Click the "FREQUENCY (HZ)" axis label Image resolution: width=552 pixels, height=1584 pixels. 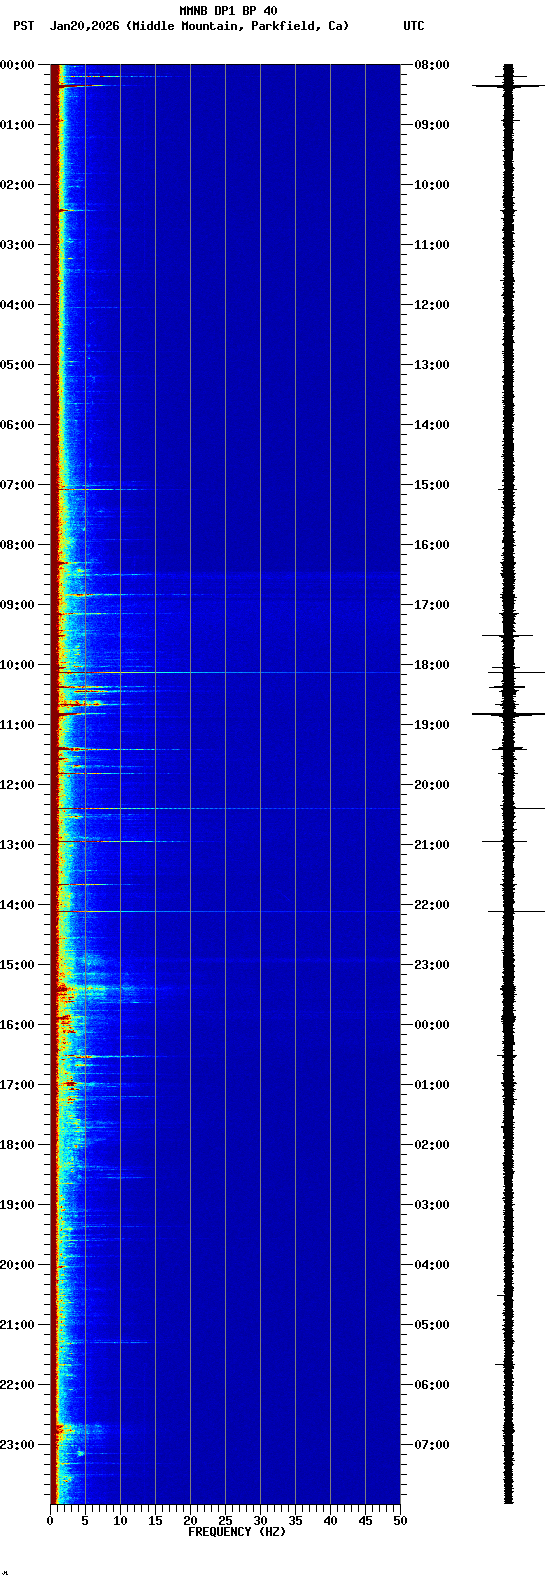click(237, 1532)
